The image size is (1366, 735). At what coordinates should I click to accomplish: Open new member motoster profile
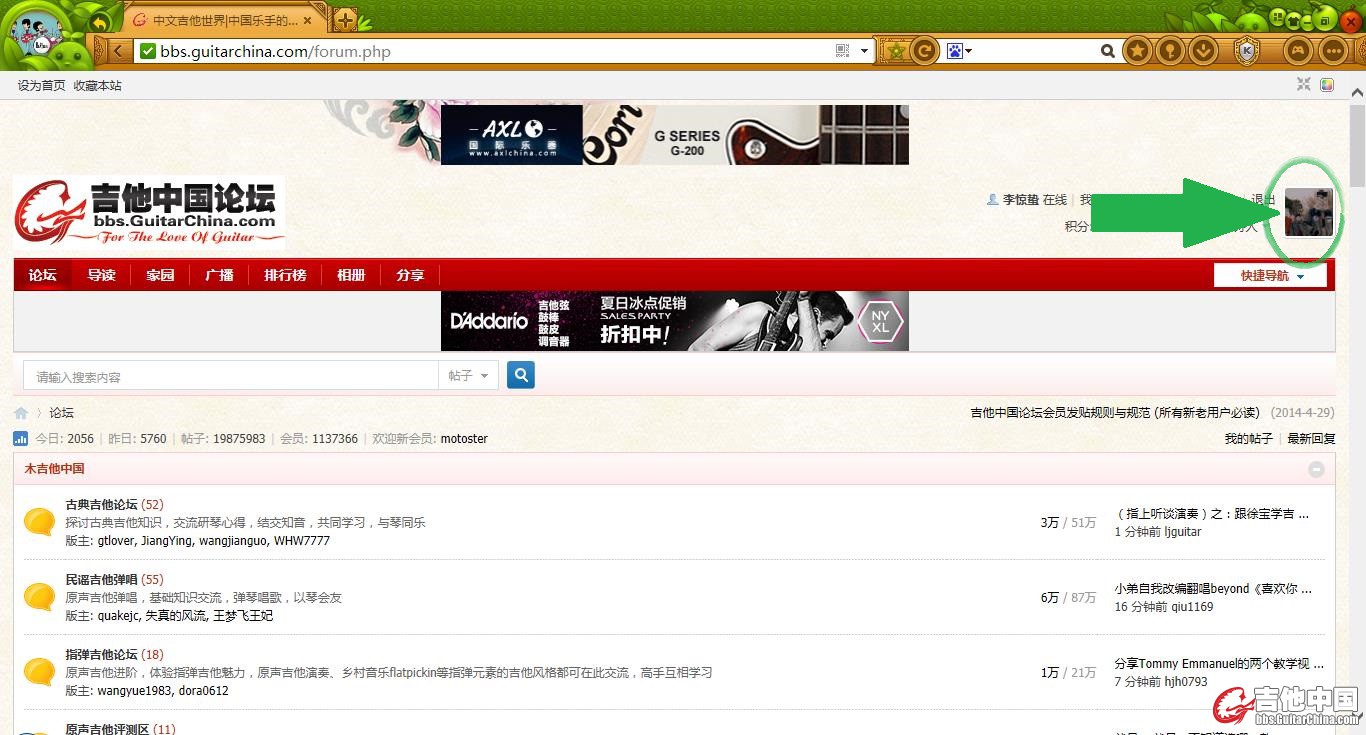pos(464,438)
